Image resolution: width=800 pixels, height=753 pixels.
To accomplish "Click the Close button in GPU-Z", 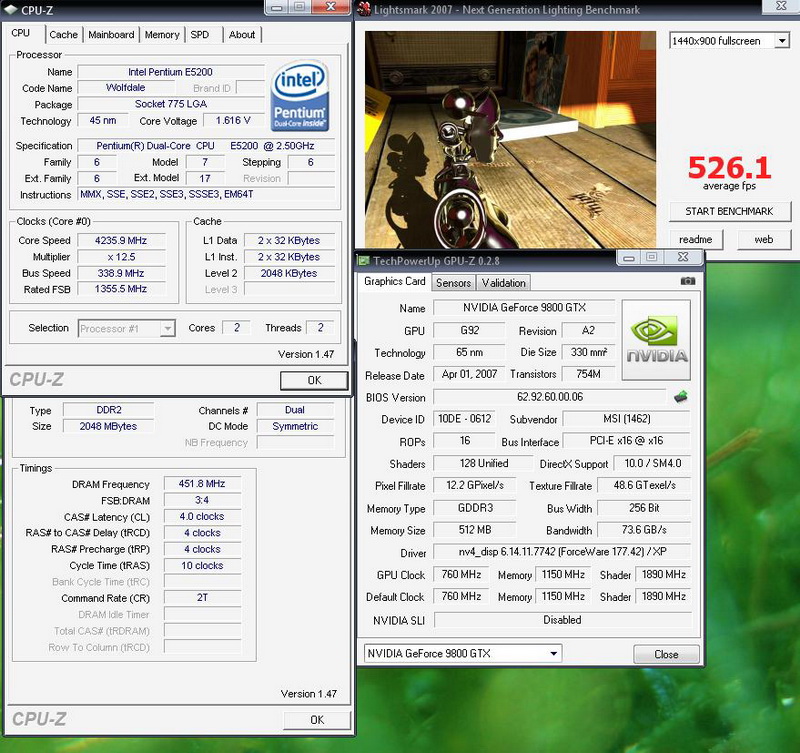I will pyautogui.click(x=666, y=655).
